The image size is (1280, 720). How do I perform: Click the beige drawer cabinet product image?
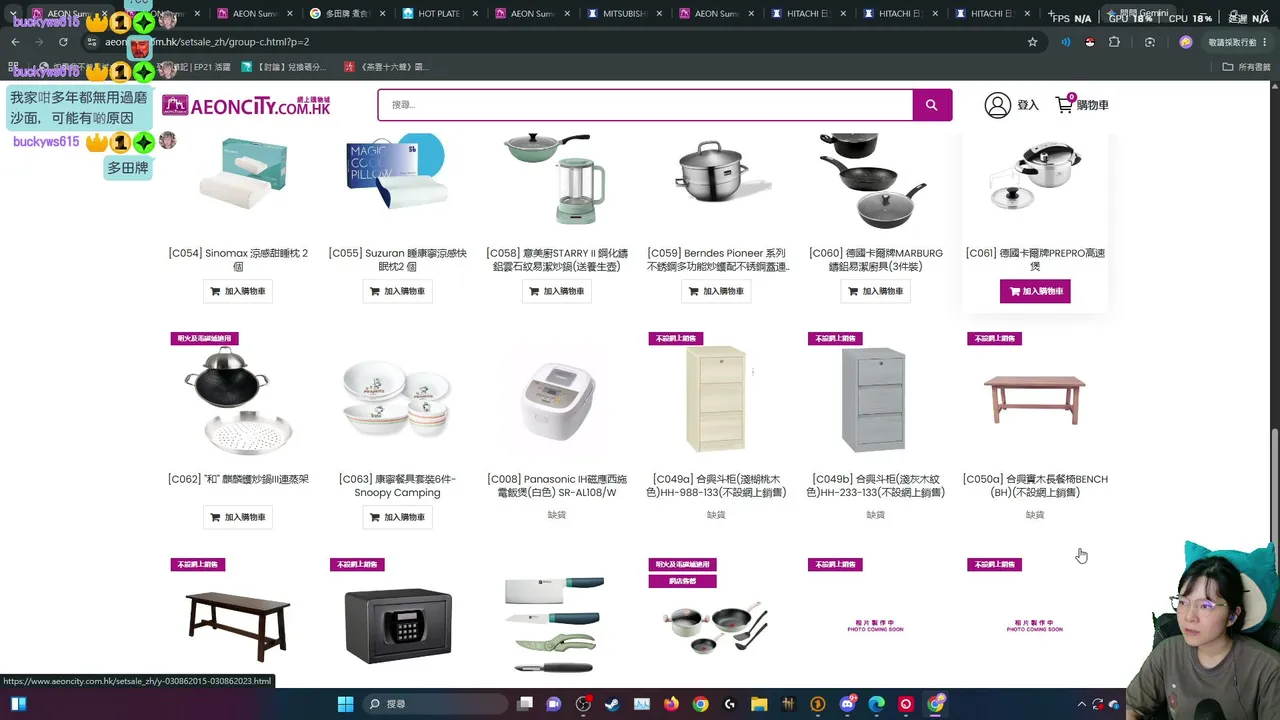point(716,399)
